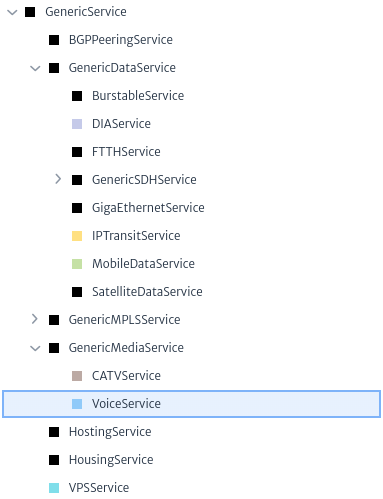383x499 pixels.
Task: Expand the GenericMPLSService node
Action: 34,319
